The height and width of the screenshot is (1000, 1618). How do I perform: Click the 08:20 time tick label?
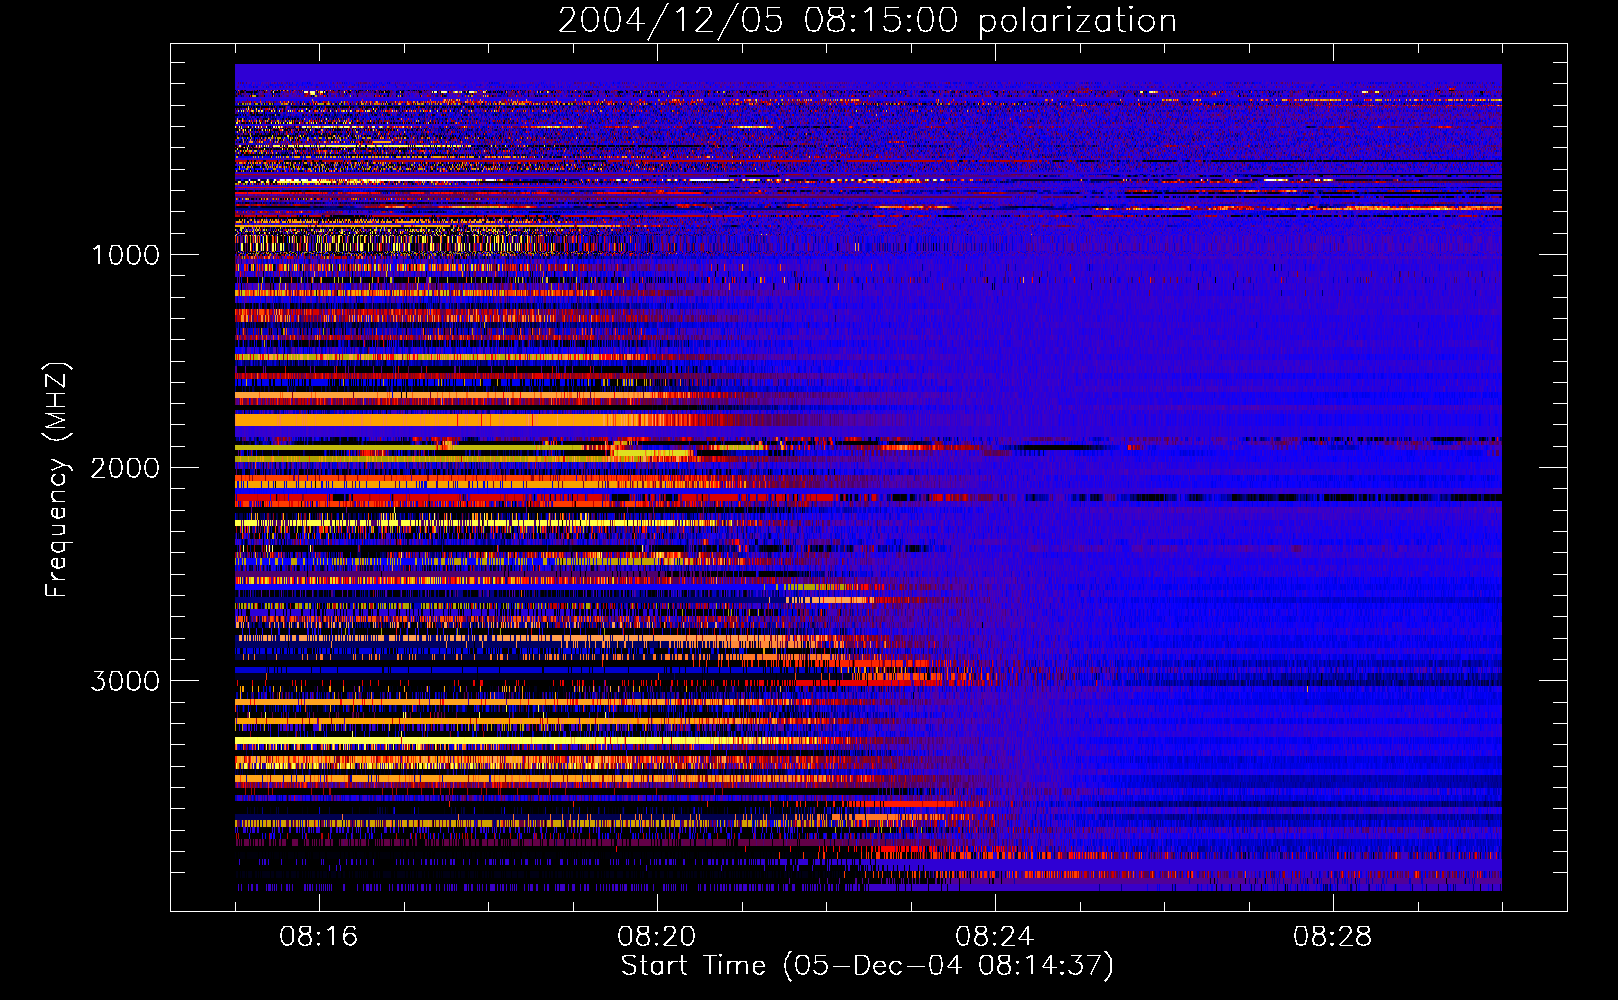click(657, 937)
